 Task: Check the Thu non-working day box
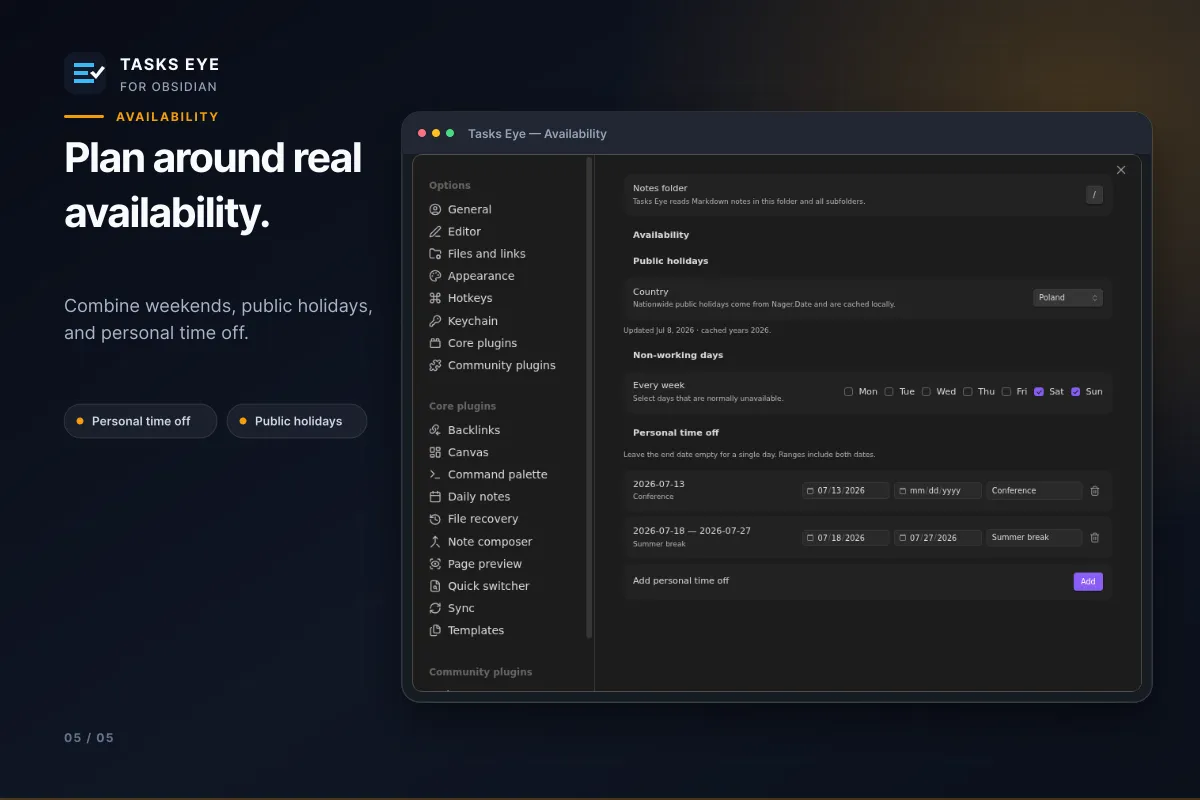pyautogui.click(x=968, y=392)
